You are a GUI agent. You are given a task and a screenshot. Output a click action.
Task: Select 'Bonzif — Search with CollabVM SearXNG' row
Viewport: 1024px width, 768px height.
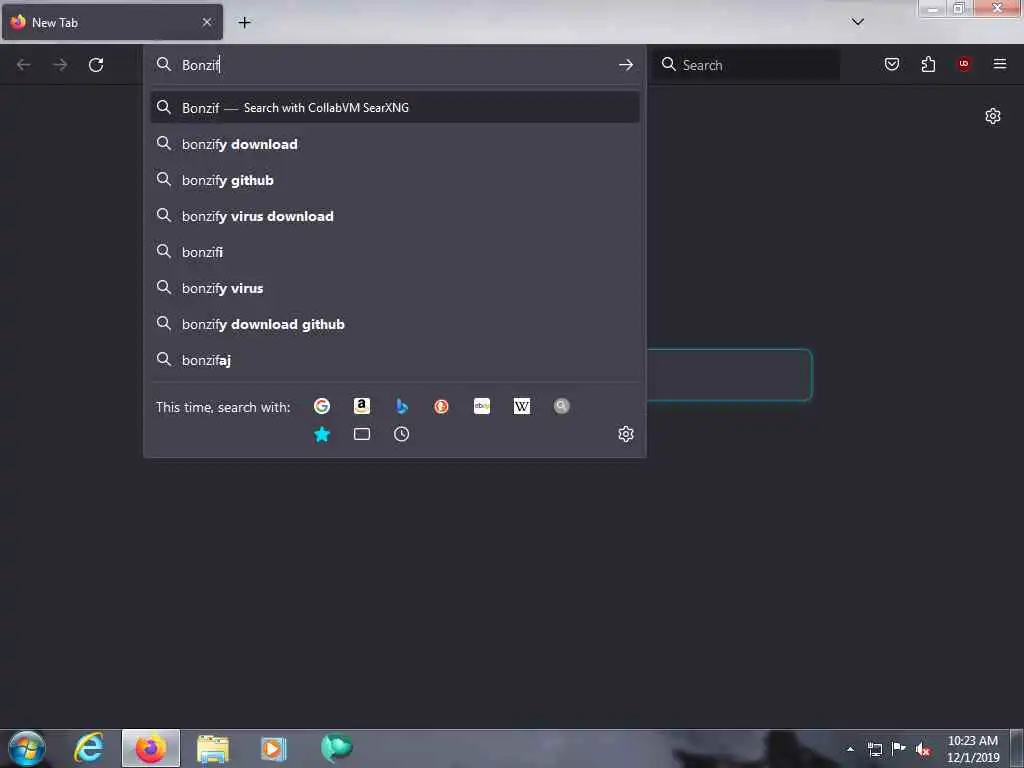[x=394, y=108]
